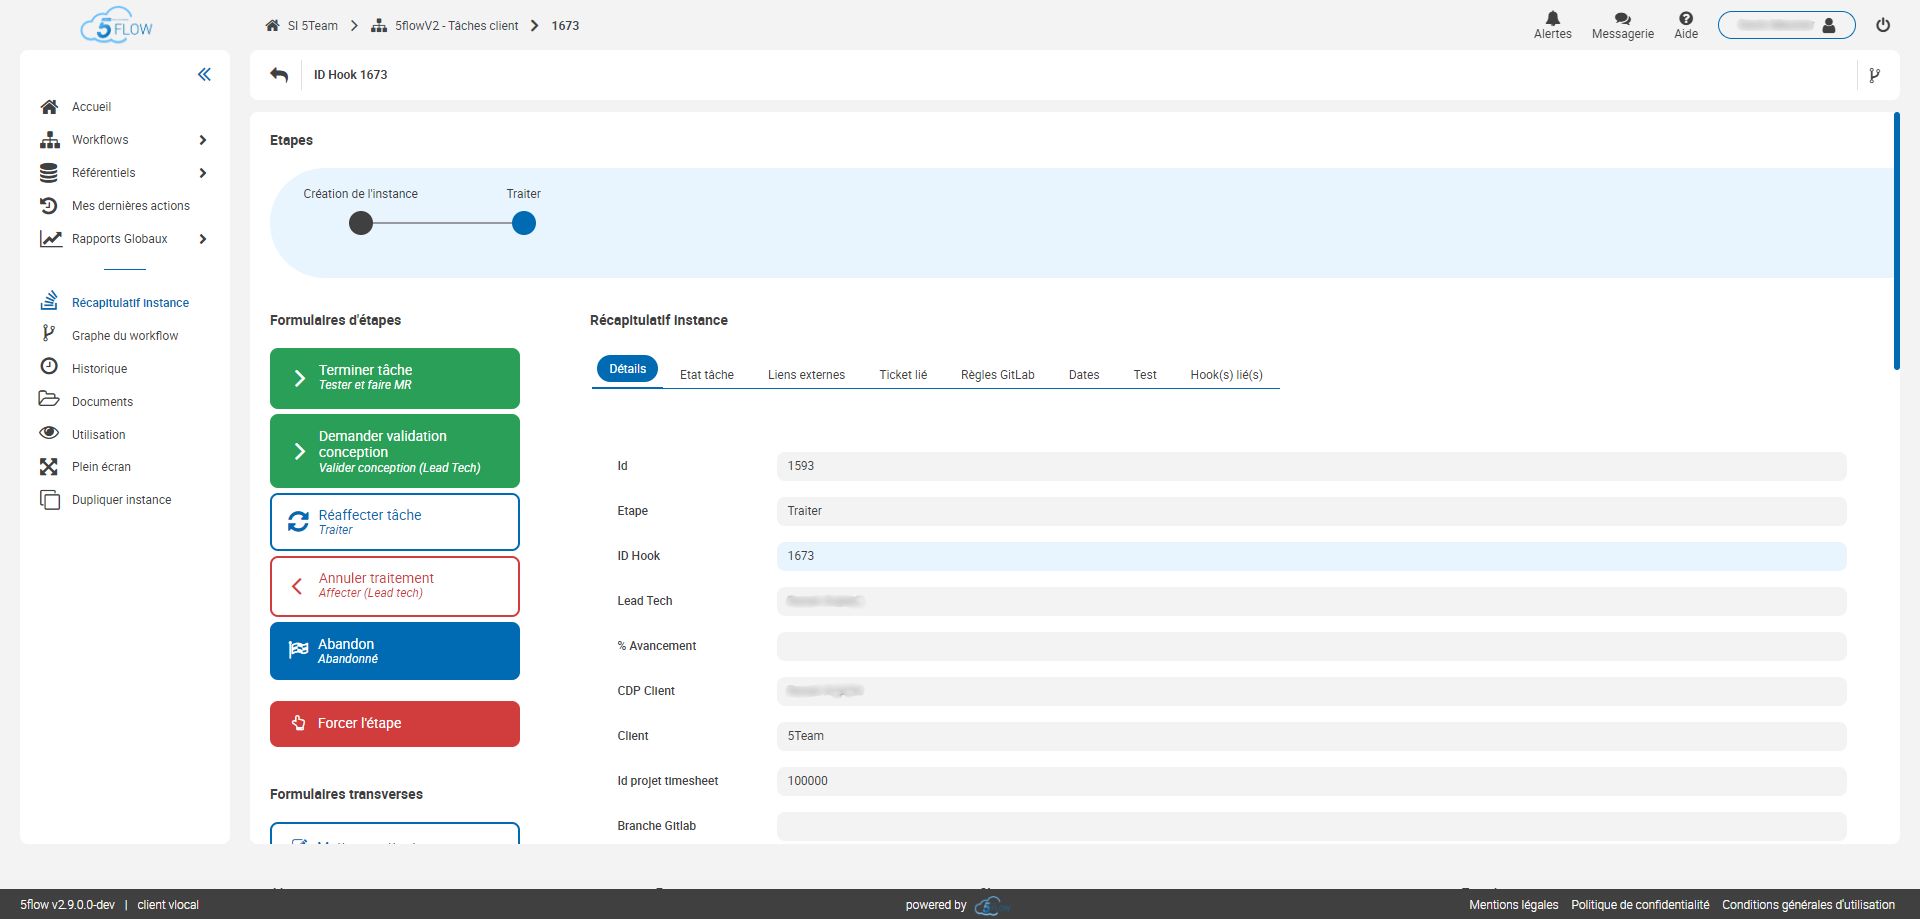Click the Mes dernières actions history icon
This screenshot has width=1920, height=919.
49,206
